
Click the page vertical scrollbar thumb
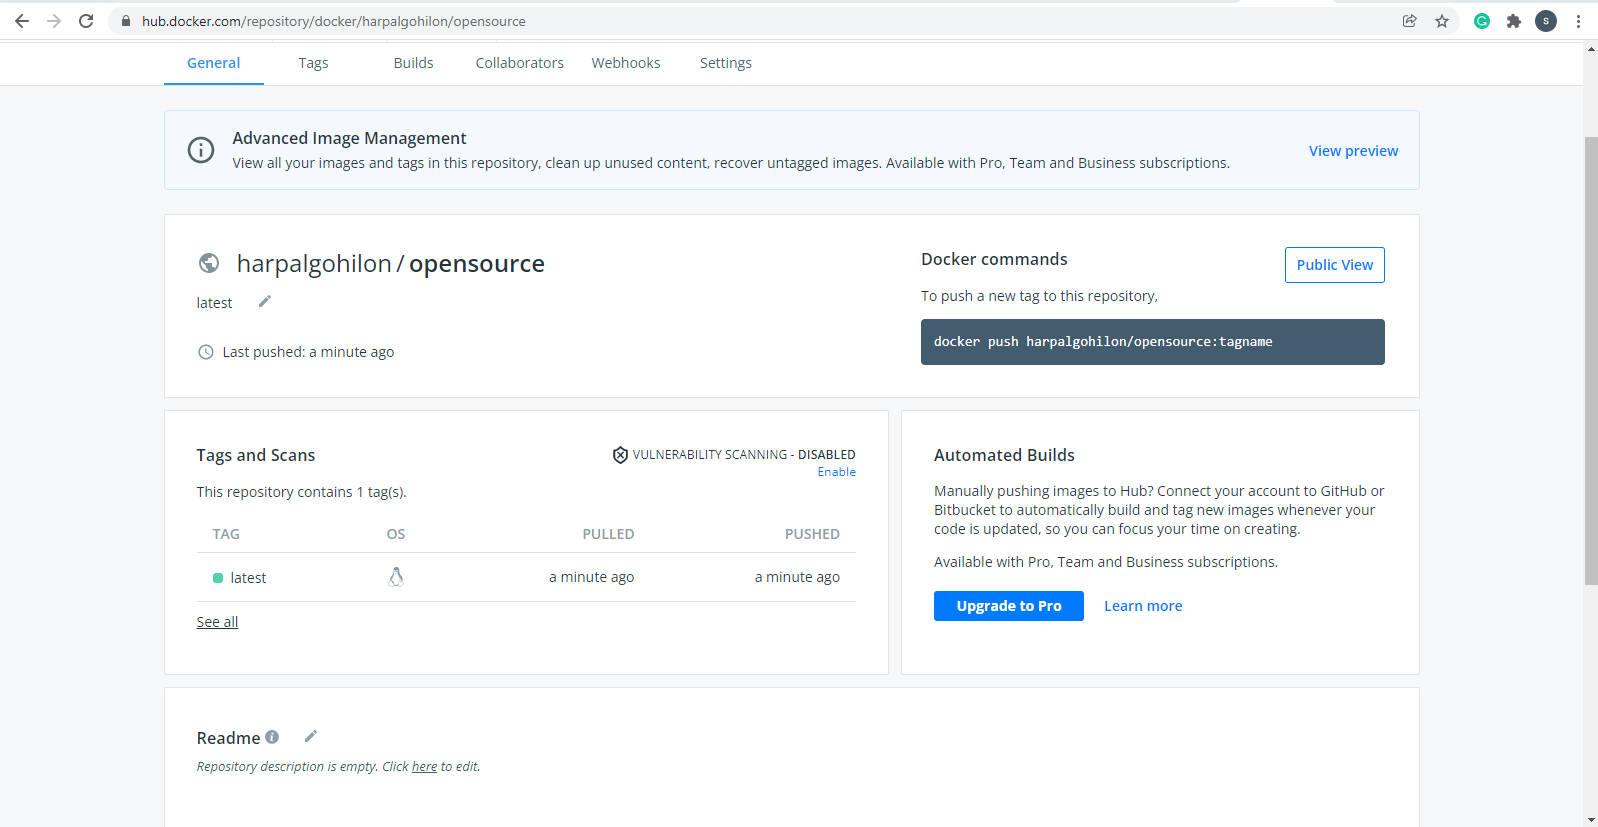pyautogui.click(x=1590, y=360)
